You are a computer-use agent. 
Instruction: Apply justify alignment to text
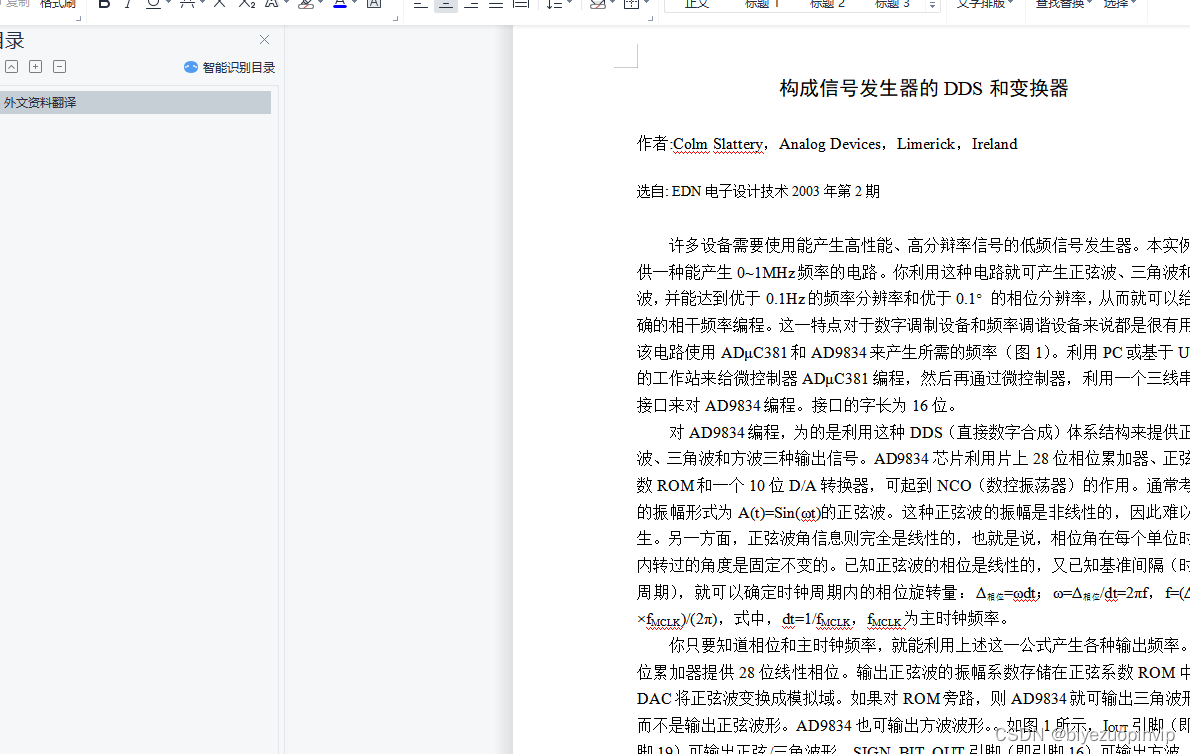[496, 5]
